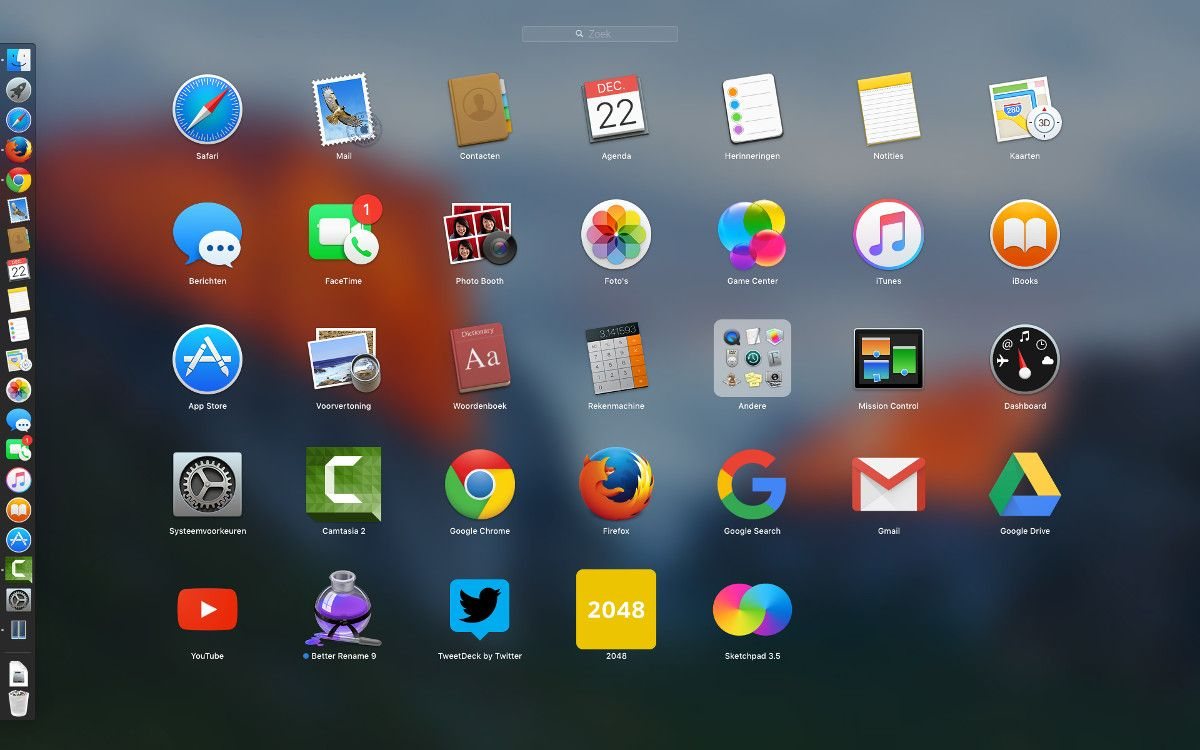Open Safari from Launchpad
The image size is (1200, 750).
(207, 110)
